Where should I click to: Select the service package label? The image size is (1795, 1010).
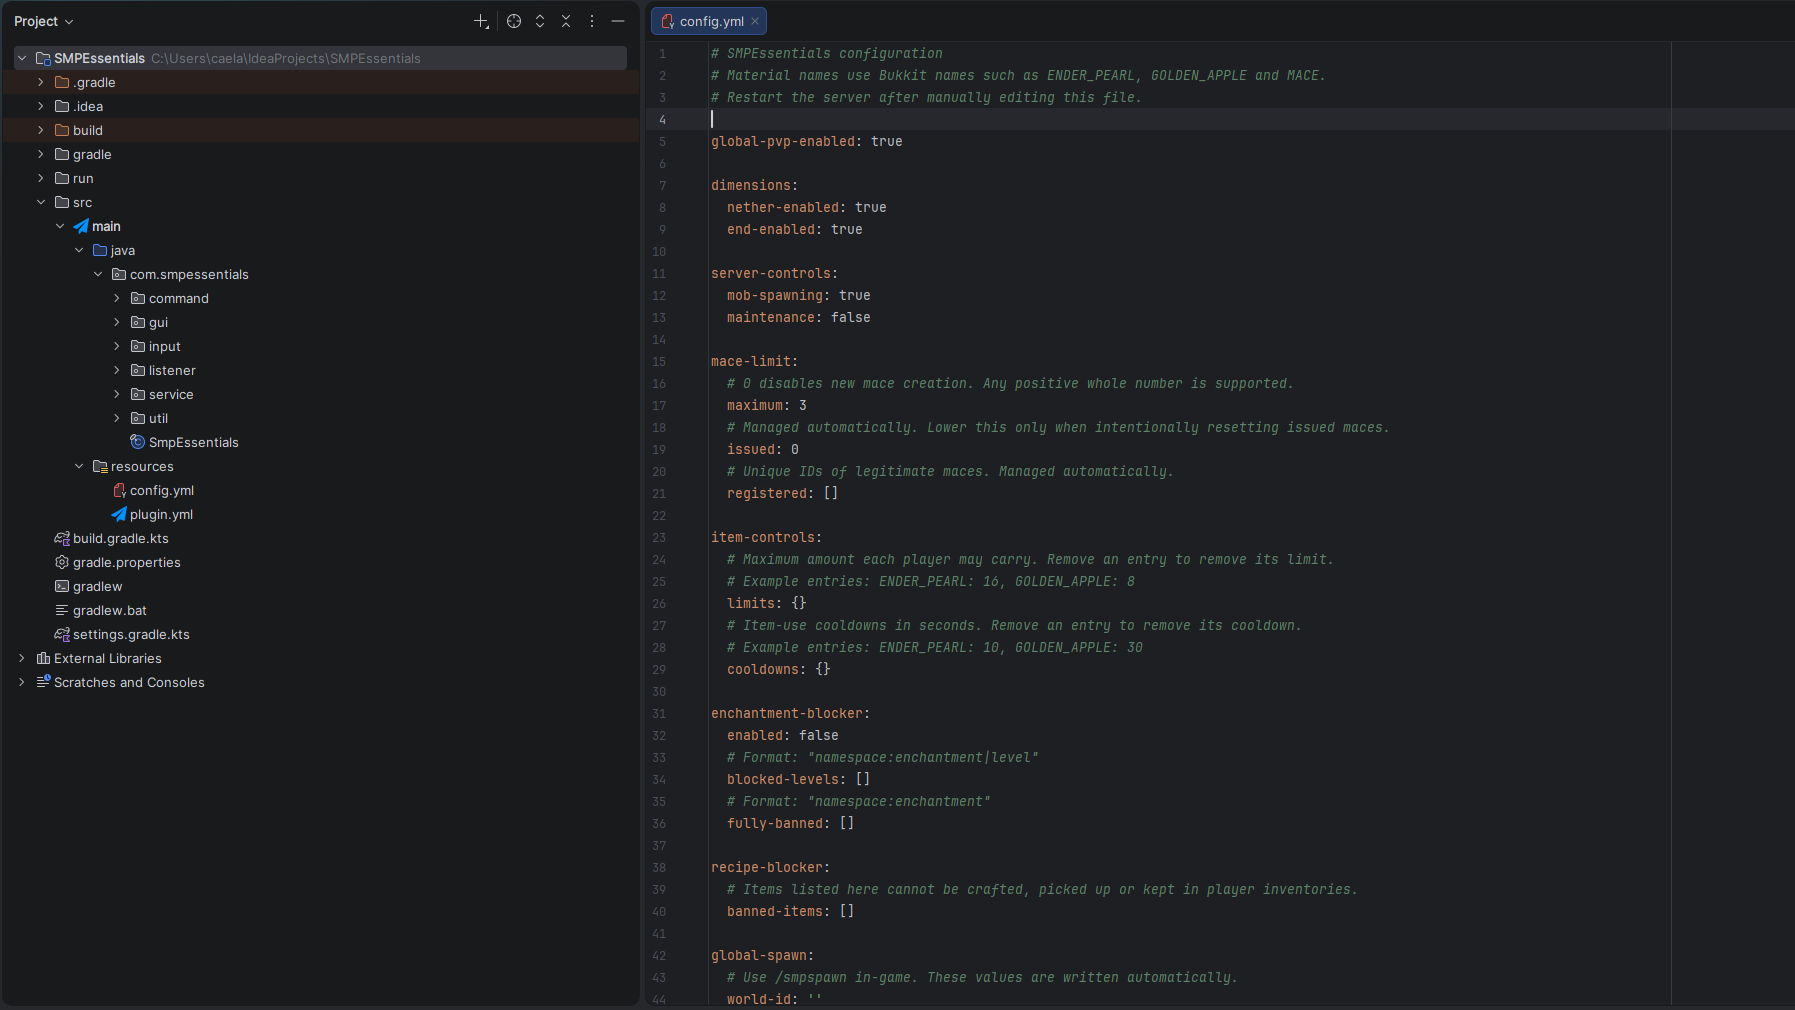point(171,394)
